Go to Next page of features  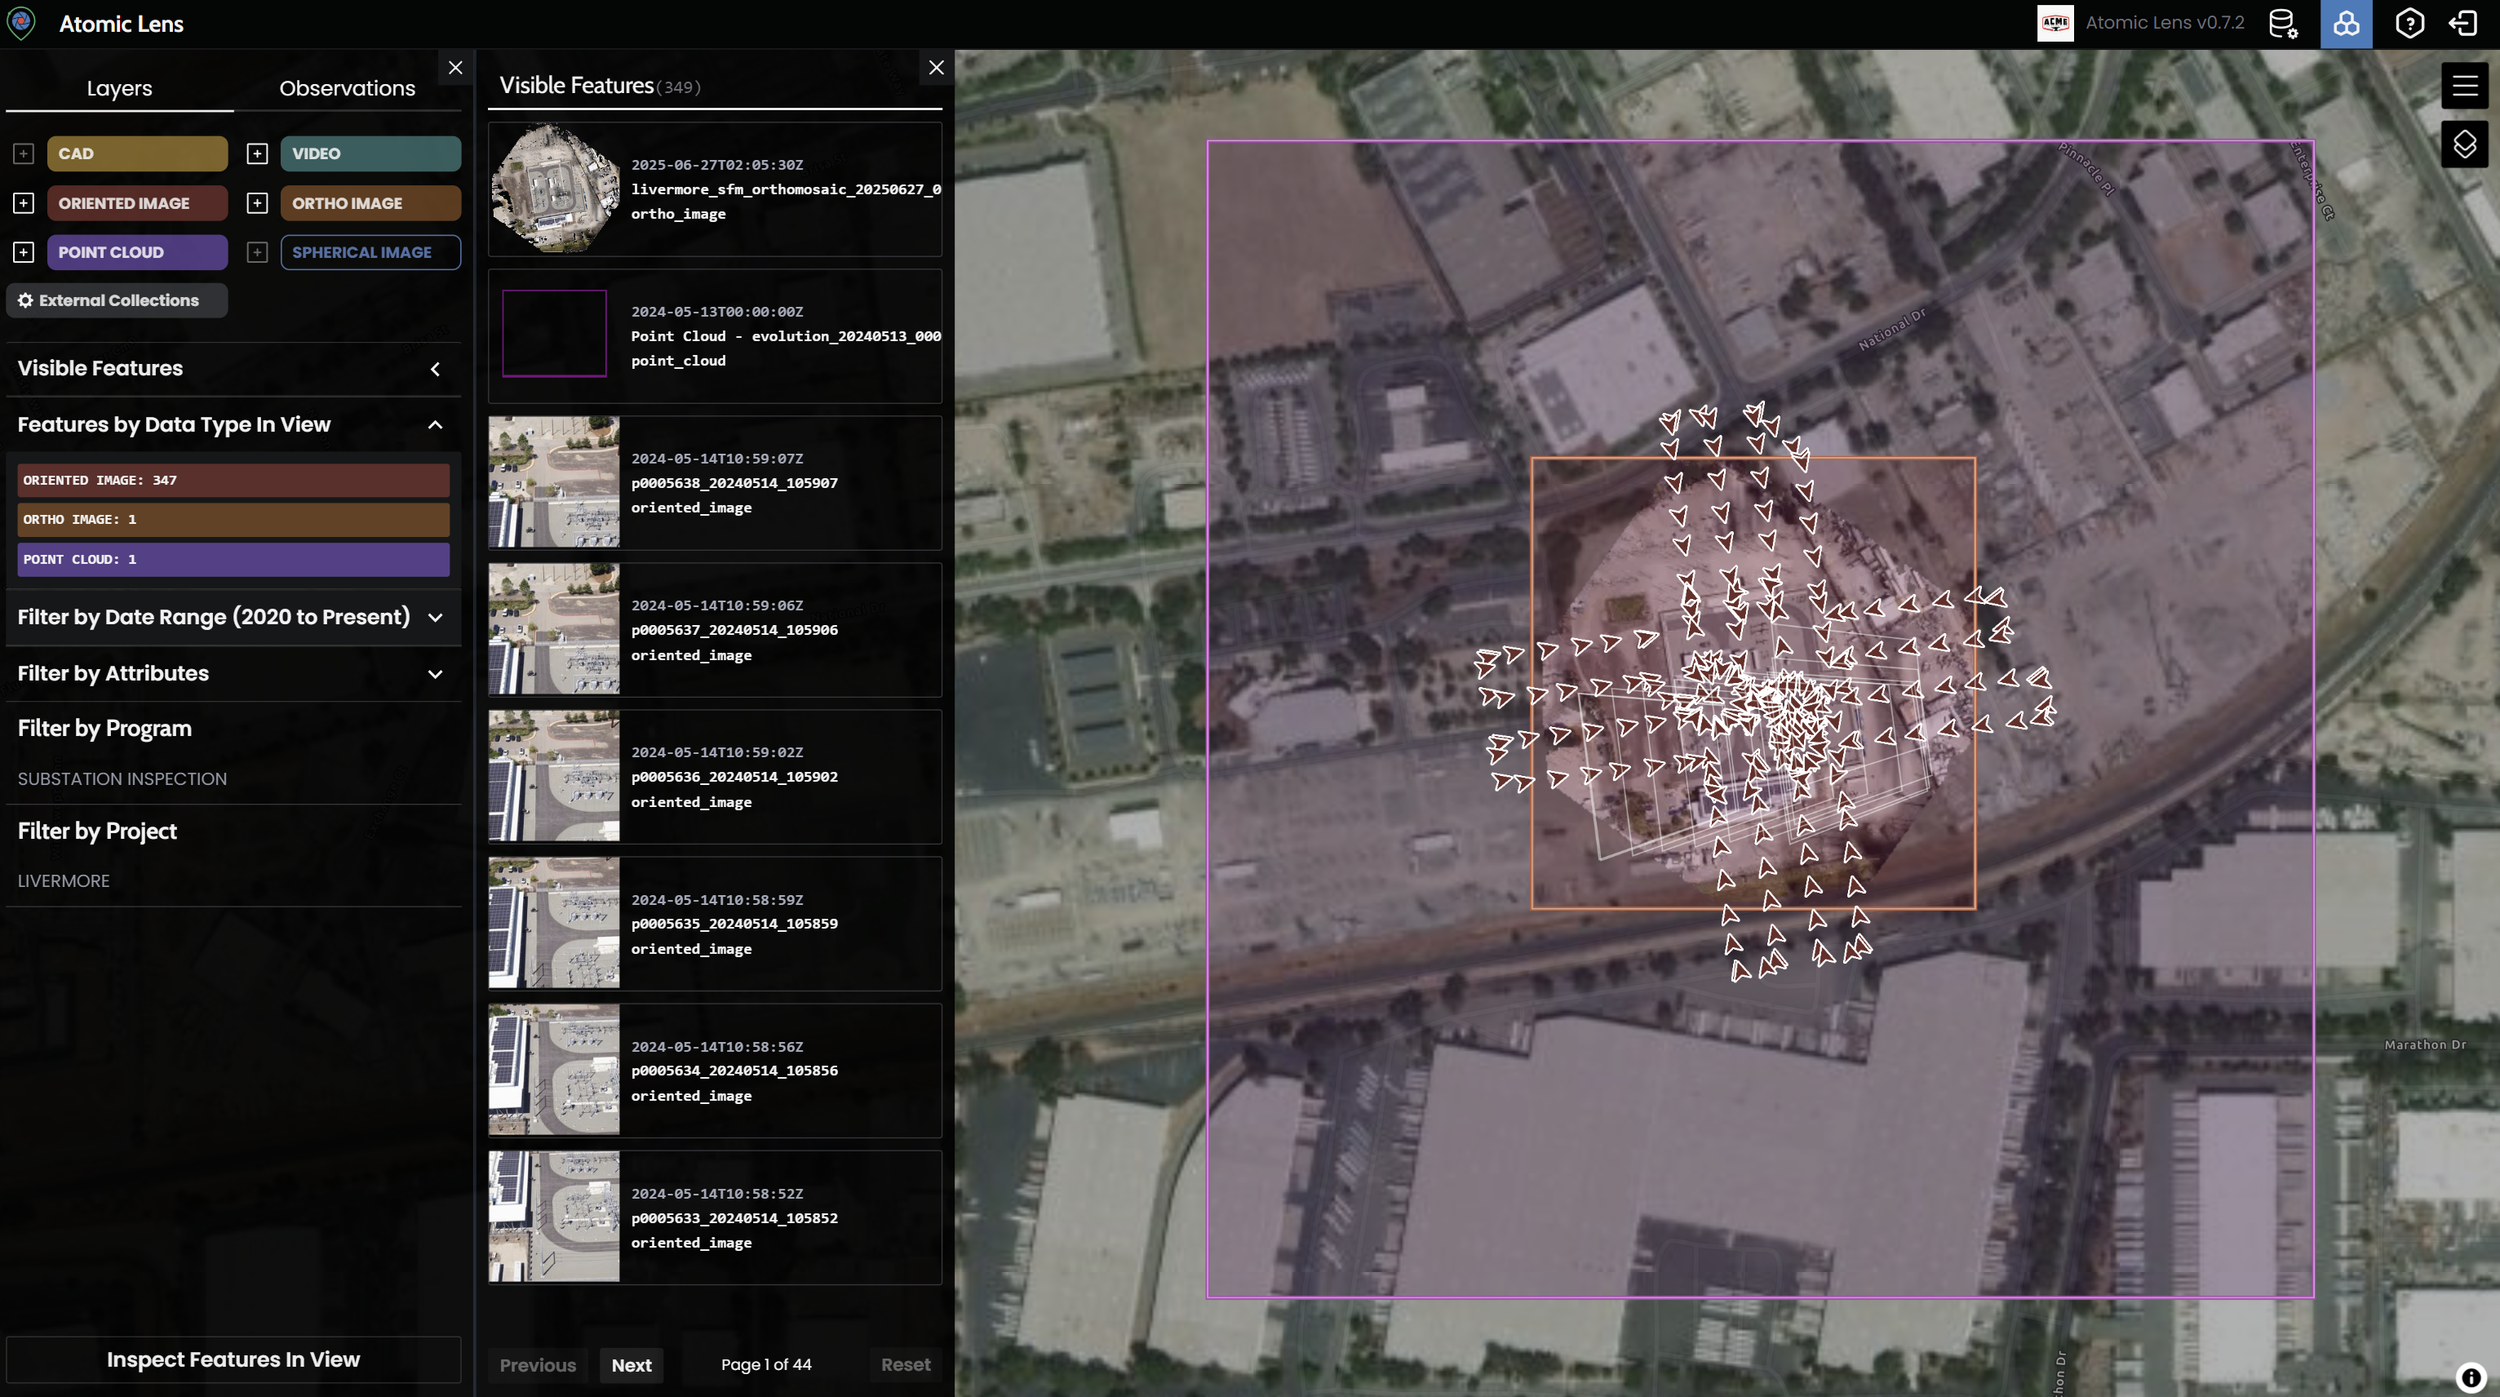click(x=631, y=1365)
